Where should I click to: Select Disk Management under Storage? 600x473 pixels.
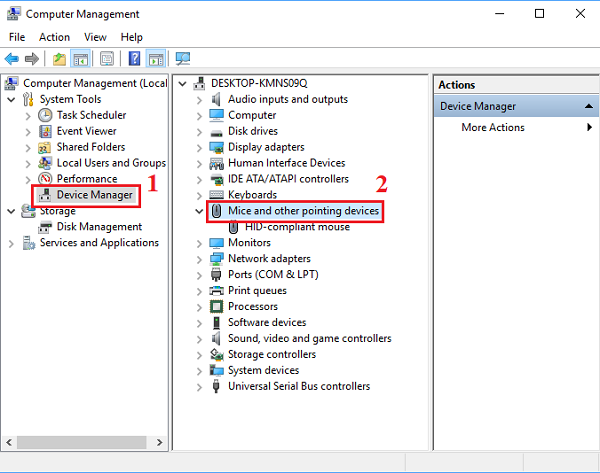(x=99, y=227)
